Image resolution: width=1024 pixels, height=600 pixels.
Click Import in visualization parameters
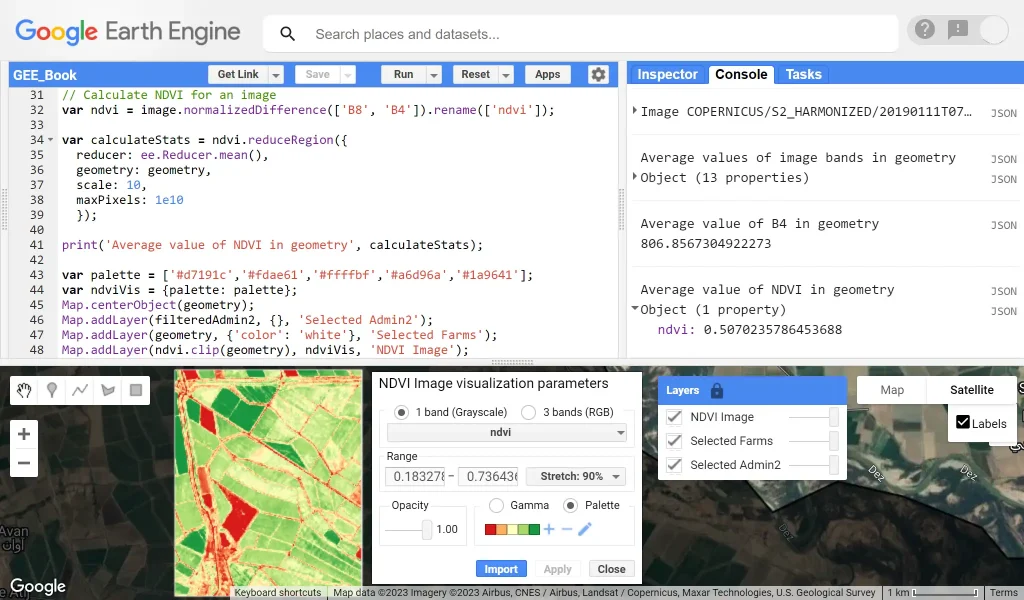coord(501,569)
